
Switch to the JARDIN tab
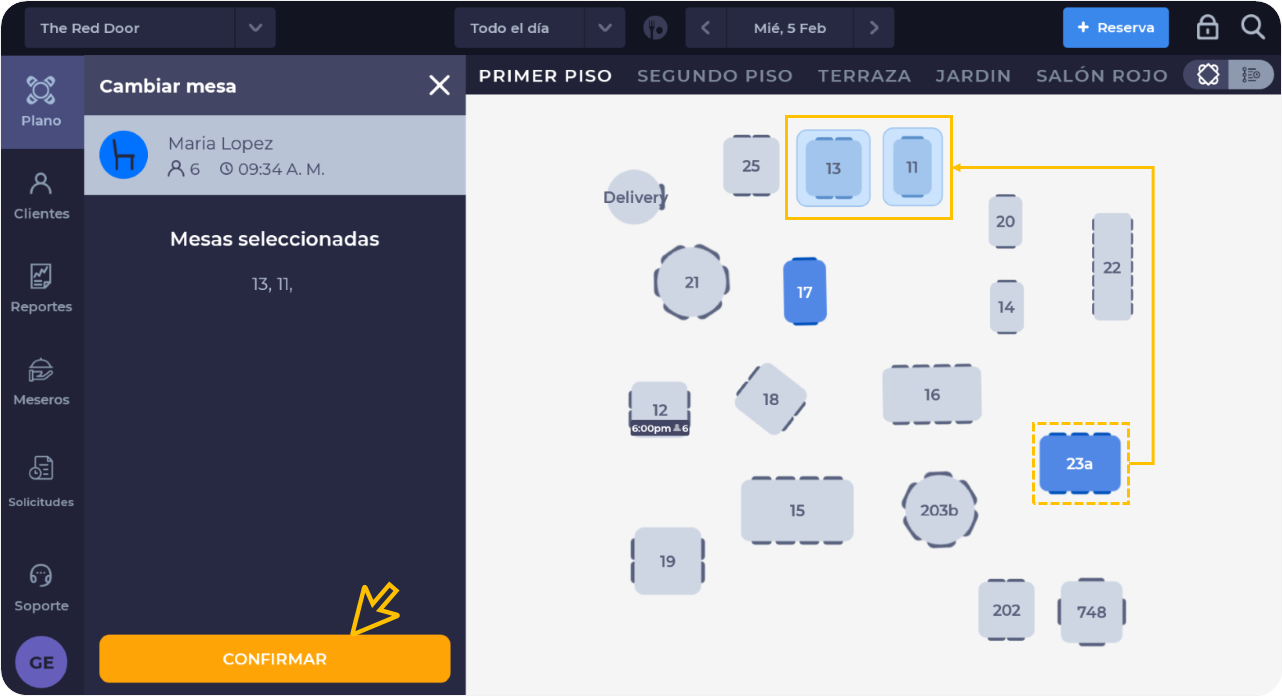pyautogui.click(x=973, y=76)
